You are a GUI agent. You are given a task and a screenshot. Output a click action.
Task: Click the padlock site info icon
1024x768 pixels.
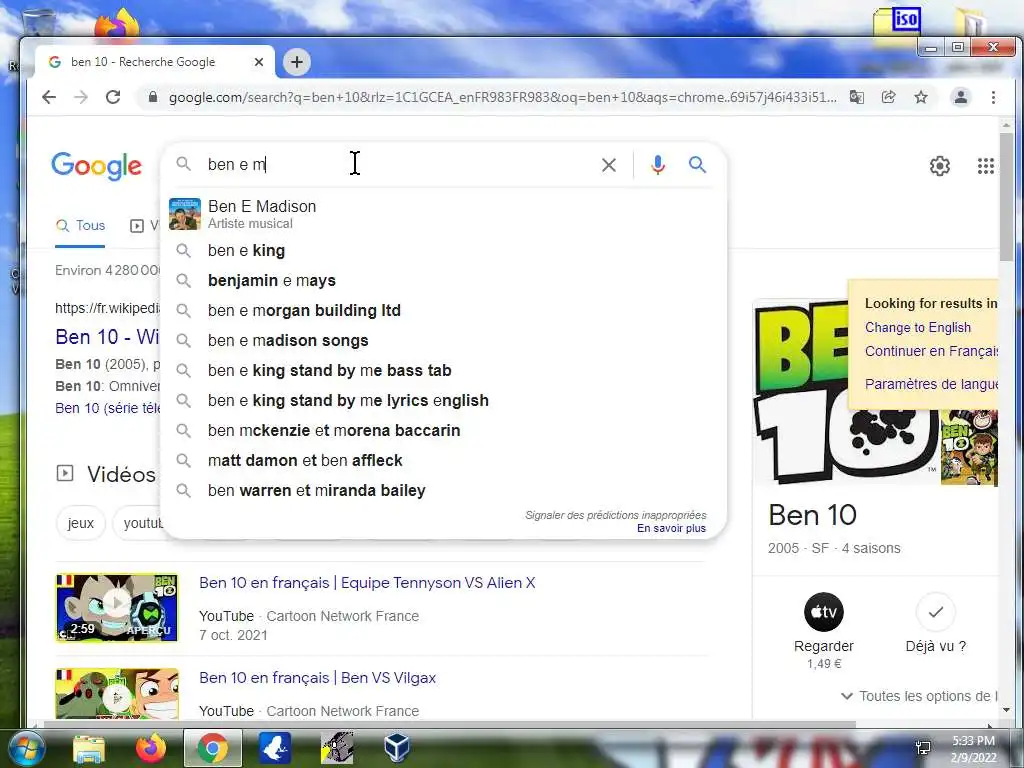153,97
